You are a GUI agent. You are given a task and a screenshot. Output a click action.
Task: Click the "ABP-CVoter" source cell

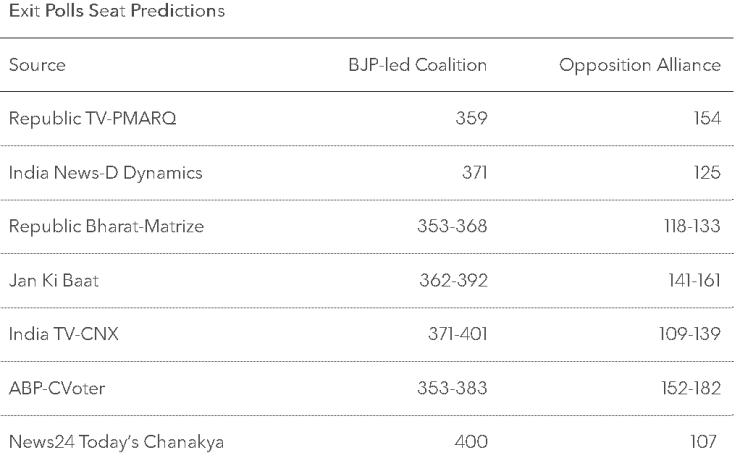[62, 389]
